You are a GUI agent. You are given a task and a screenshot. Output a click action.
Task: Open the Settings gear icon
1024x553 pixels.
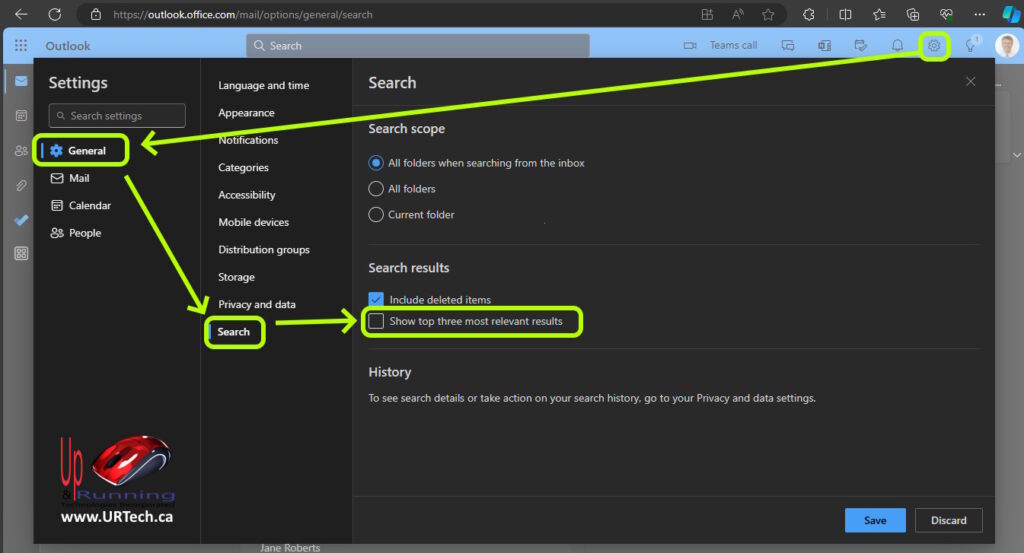(934, 45)
